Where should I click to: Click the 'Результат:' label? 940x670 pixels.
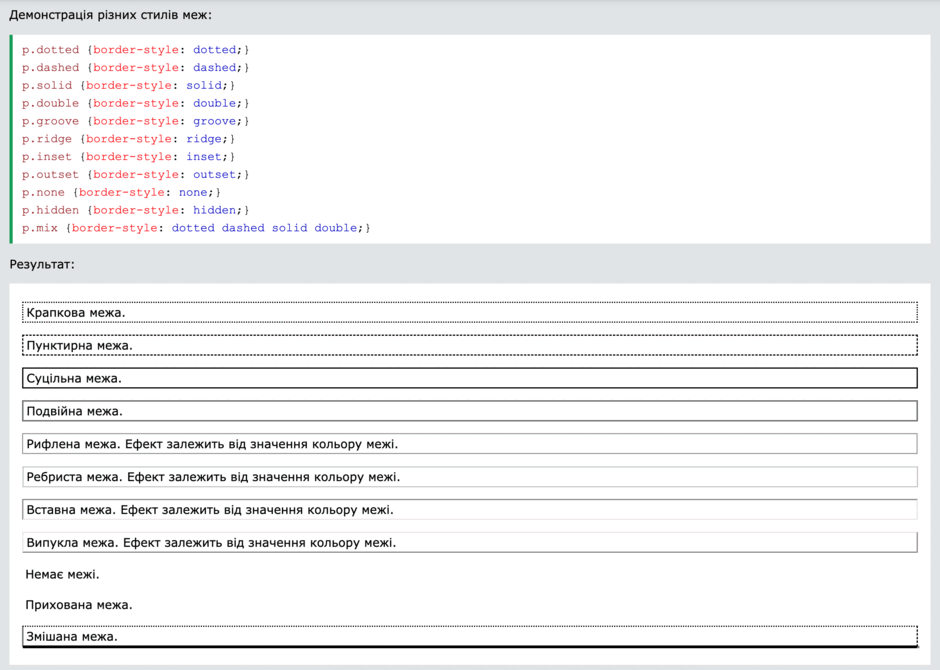[x=42, y=264]
